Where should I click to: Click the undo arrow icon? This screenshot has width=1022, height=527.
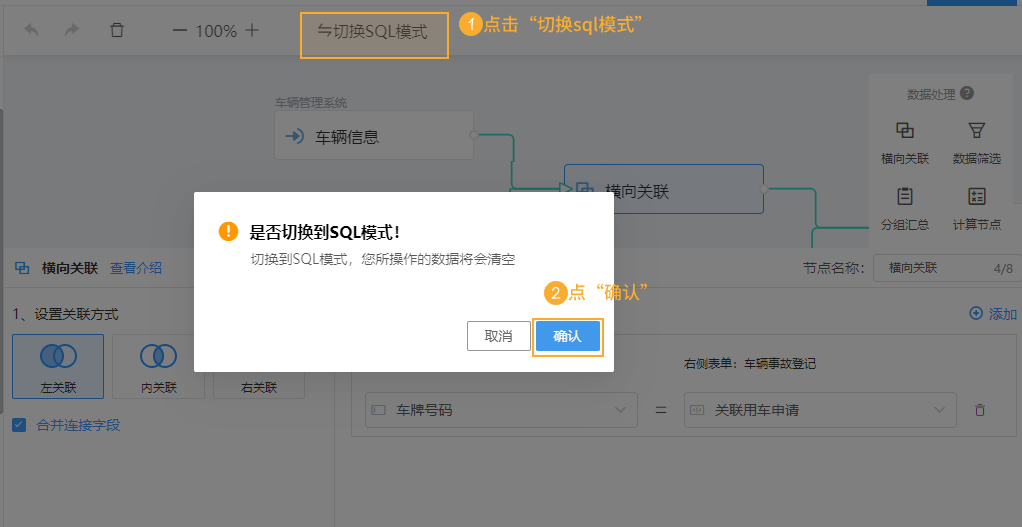[31, 30]
